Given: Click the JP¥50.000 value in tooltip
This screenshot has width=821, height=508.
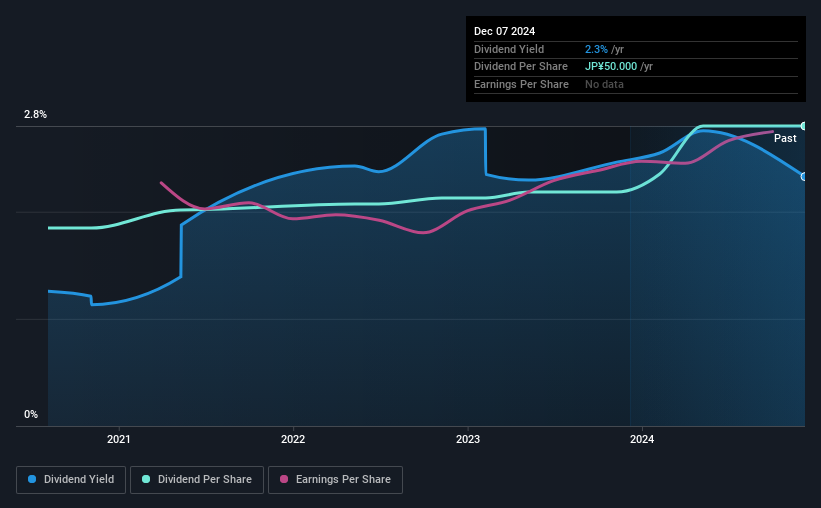Looking at the screenshot, I should click(611, 67).
